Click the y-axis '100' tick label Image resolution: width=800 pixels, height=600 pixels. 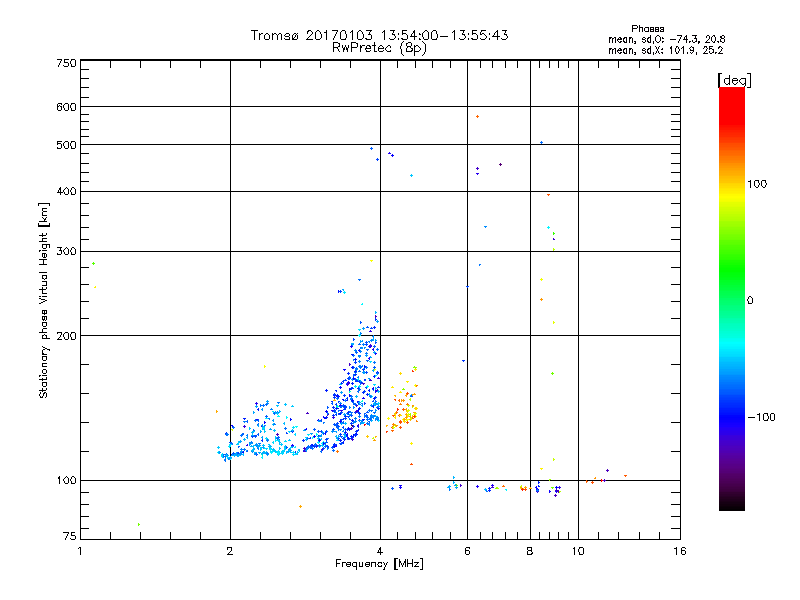pos(67,481)
